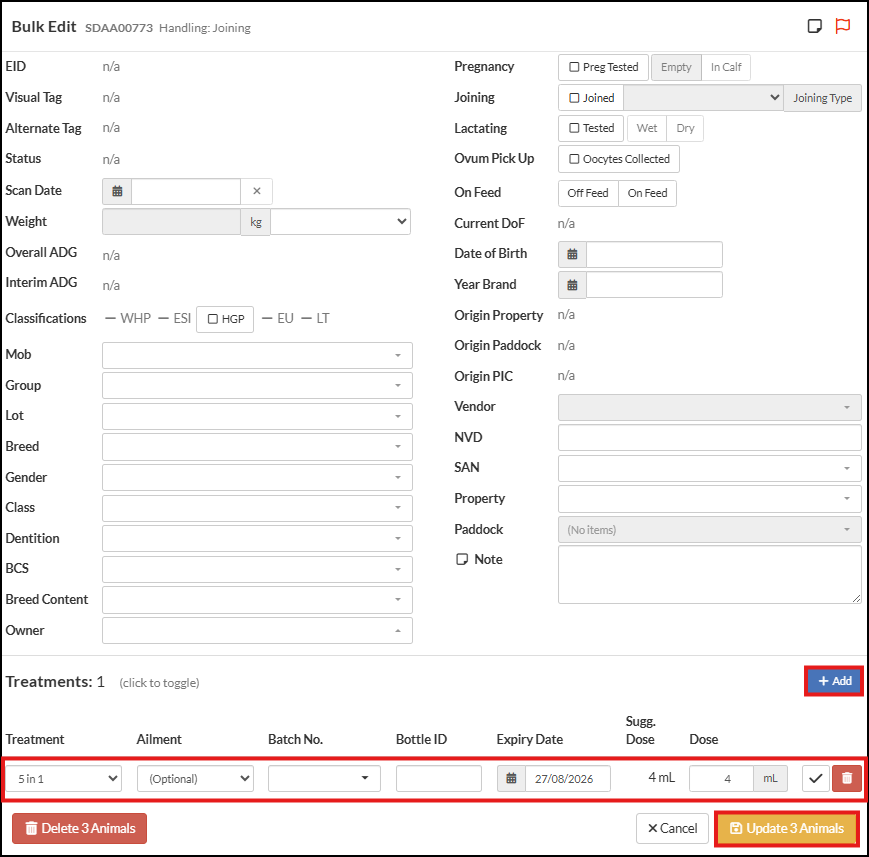Viewport: 869px width, 857px height.
Task: Click into the NVD text field
Action: click(709, 437)
